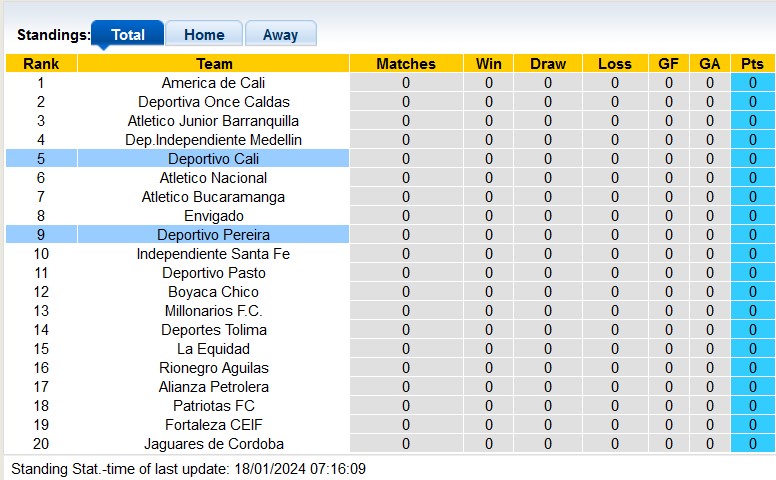Click Dep.Independiente Medellin team name

214,140
